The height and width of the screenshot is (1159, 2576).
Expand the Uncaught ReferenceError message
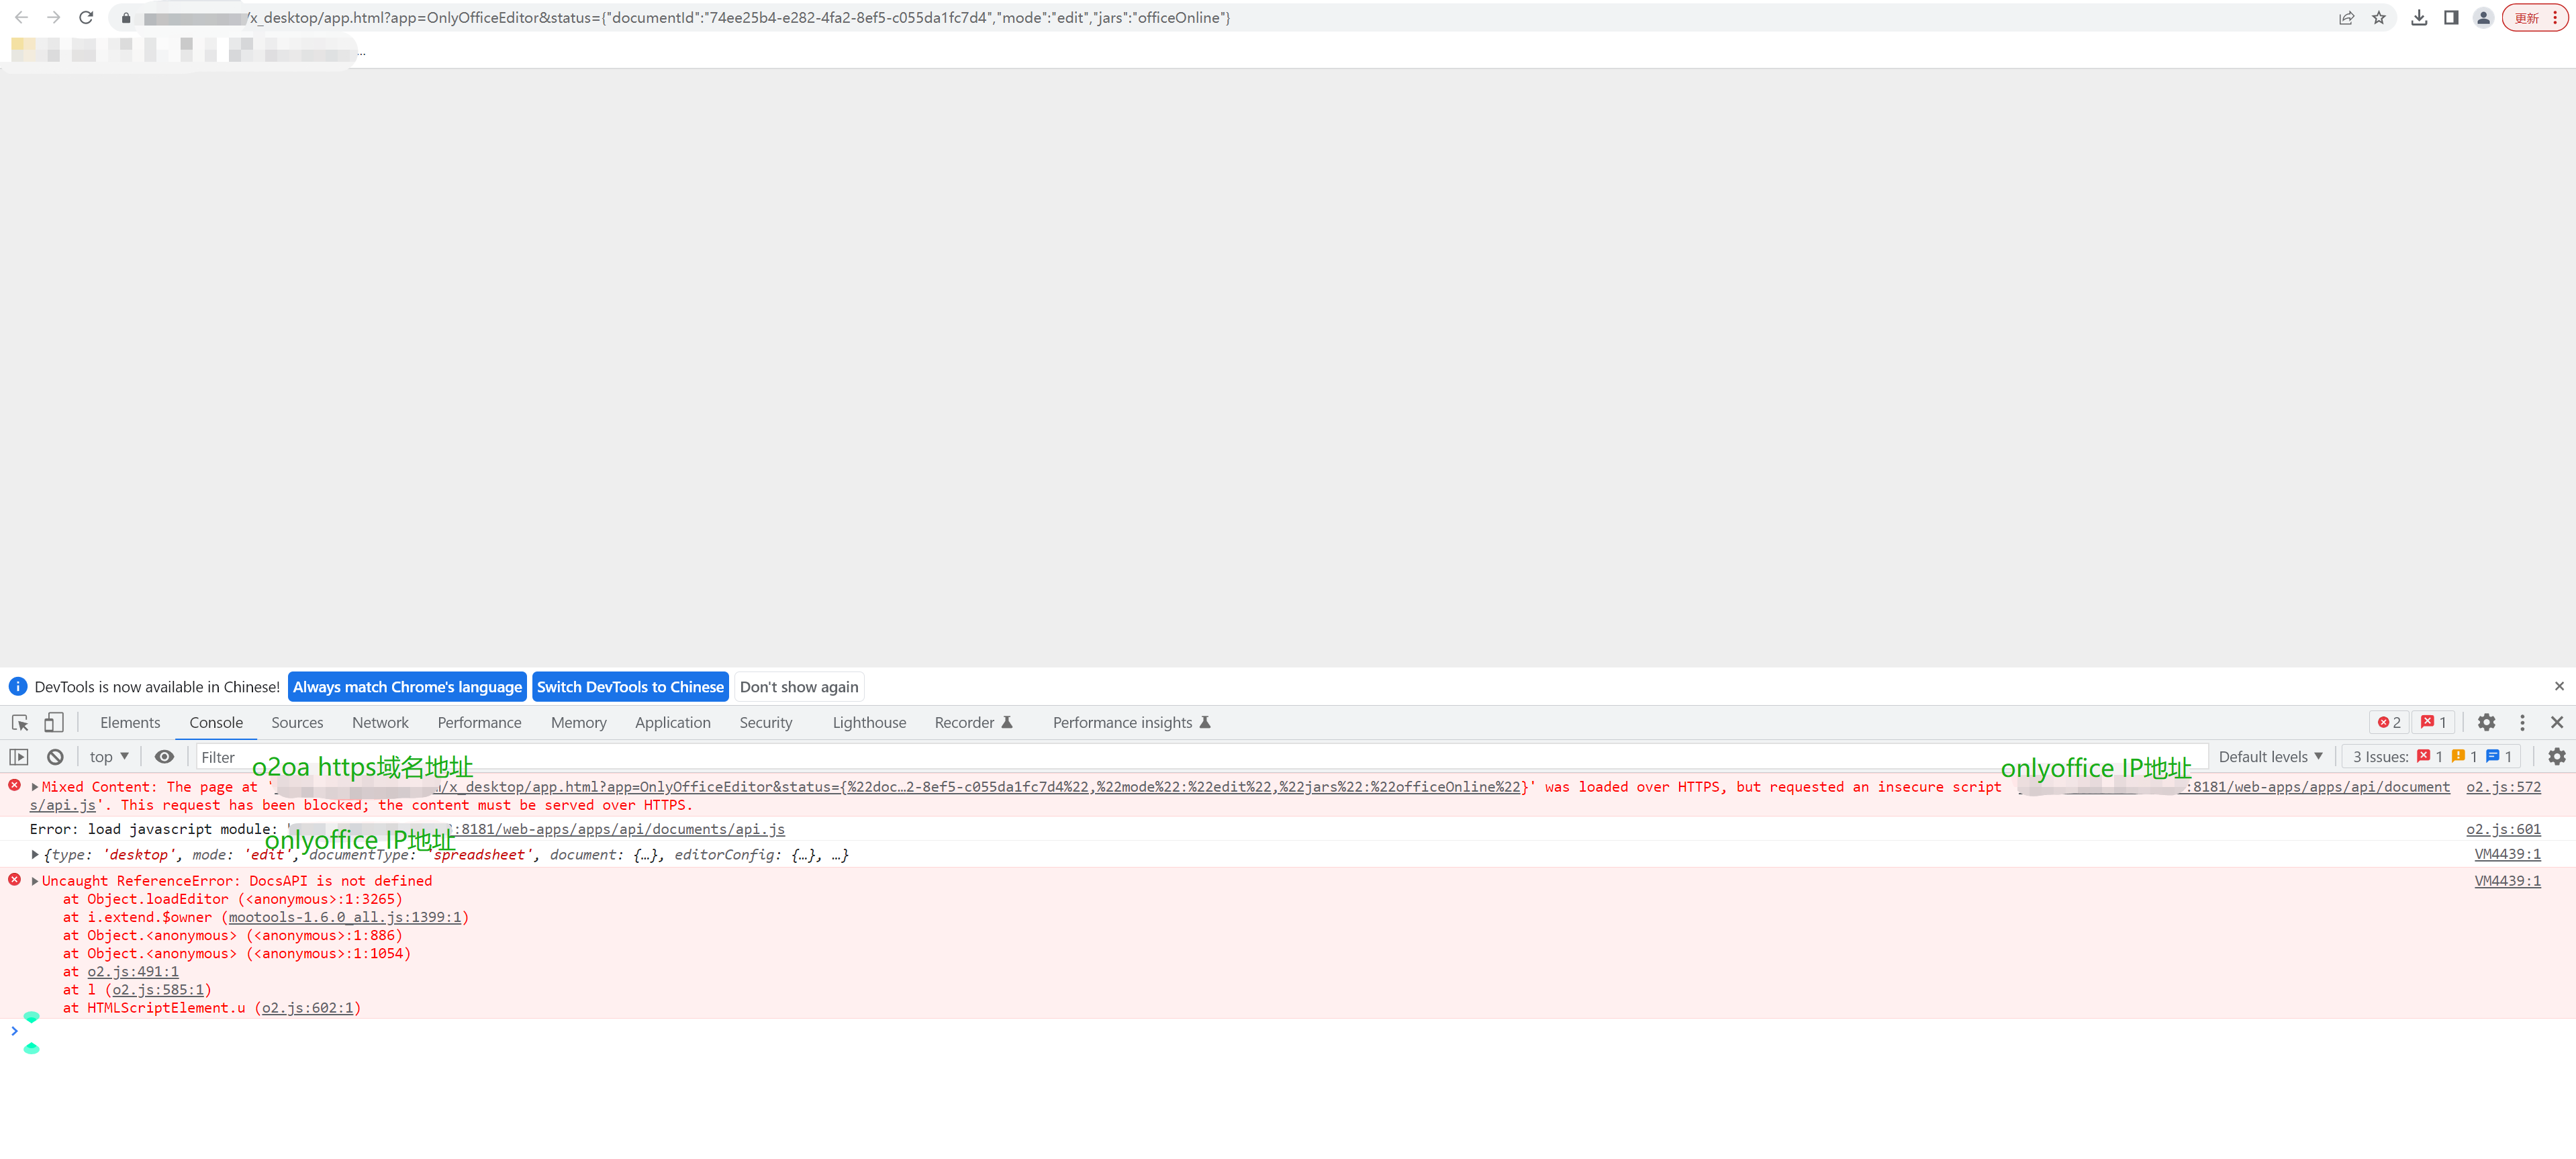click(x=35, y=881)
